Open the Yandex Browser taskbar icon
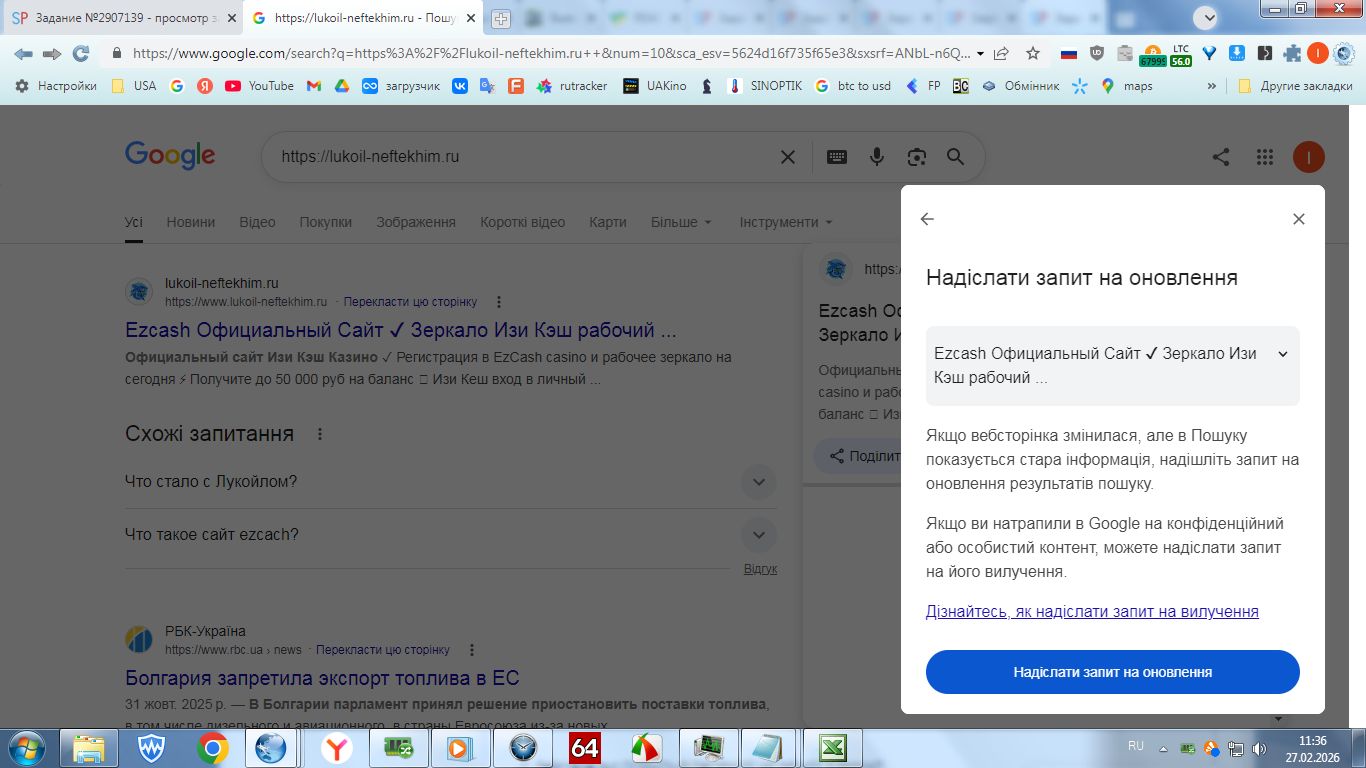The image size is (1366, 768). coord(336,747)
